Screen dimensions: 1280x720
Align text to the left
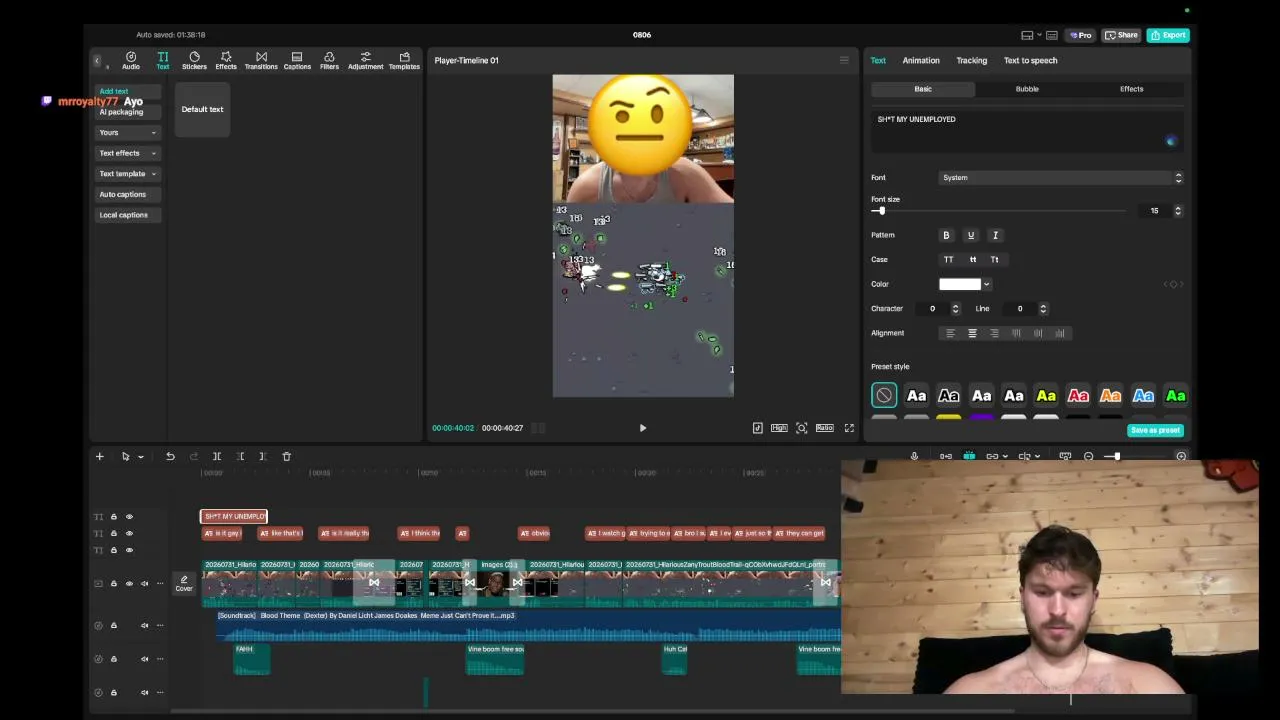pyautogui.click(x=950, y=333)
